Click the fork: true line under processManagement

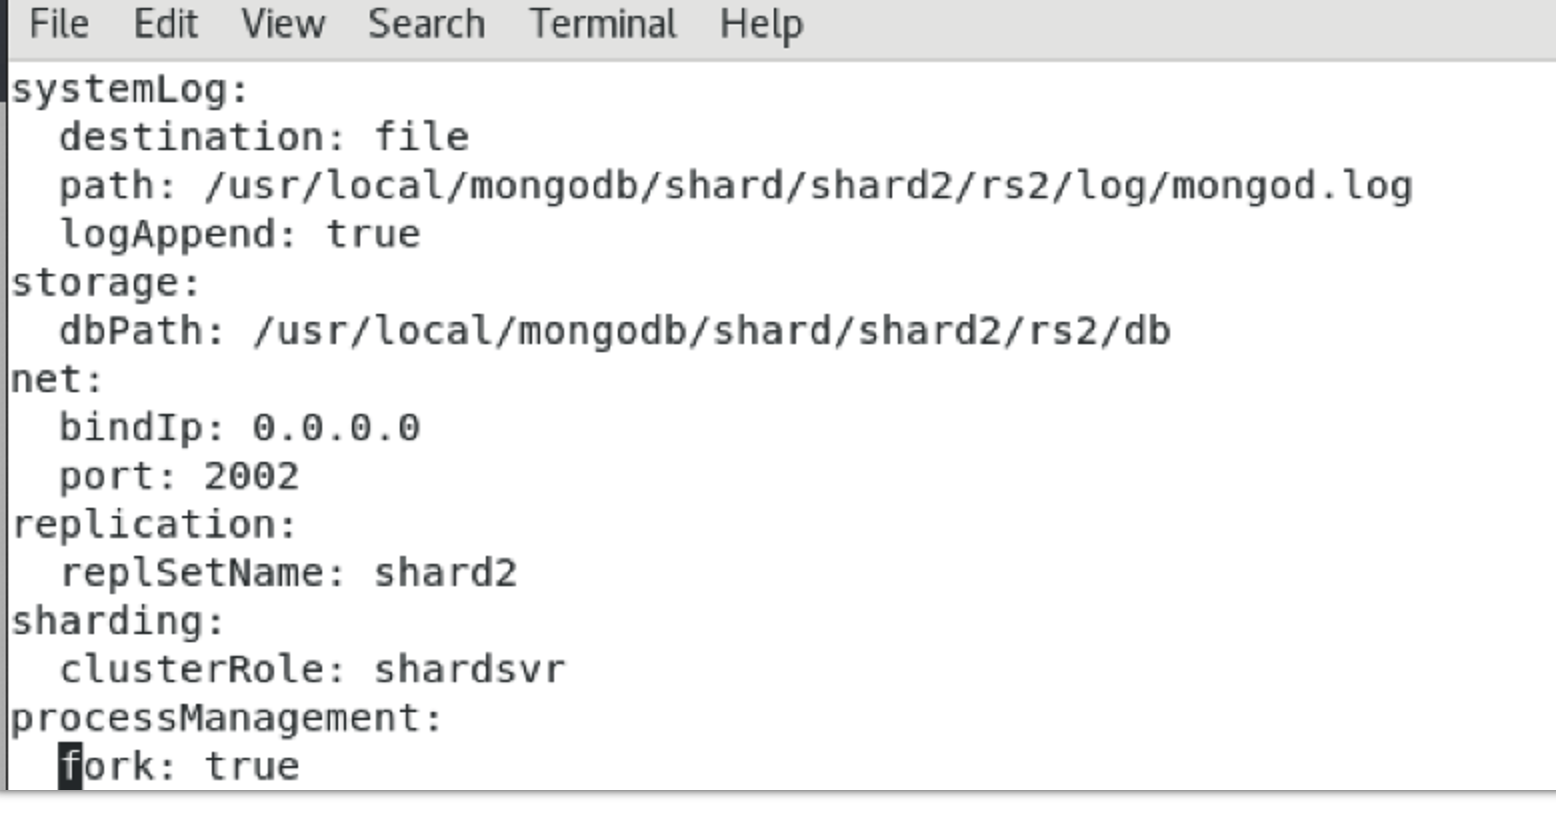tap(180, 765)
